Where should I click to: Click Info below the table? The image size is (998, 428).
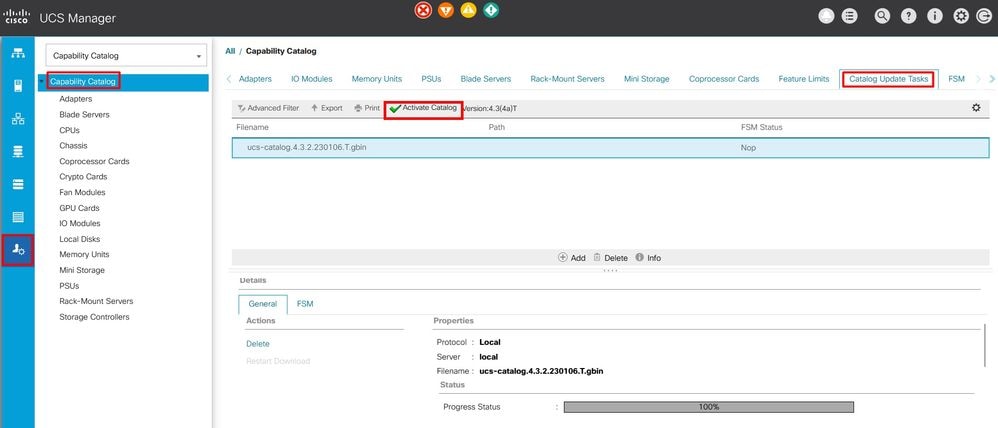click(x=648, y=258)
